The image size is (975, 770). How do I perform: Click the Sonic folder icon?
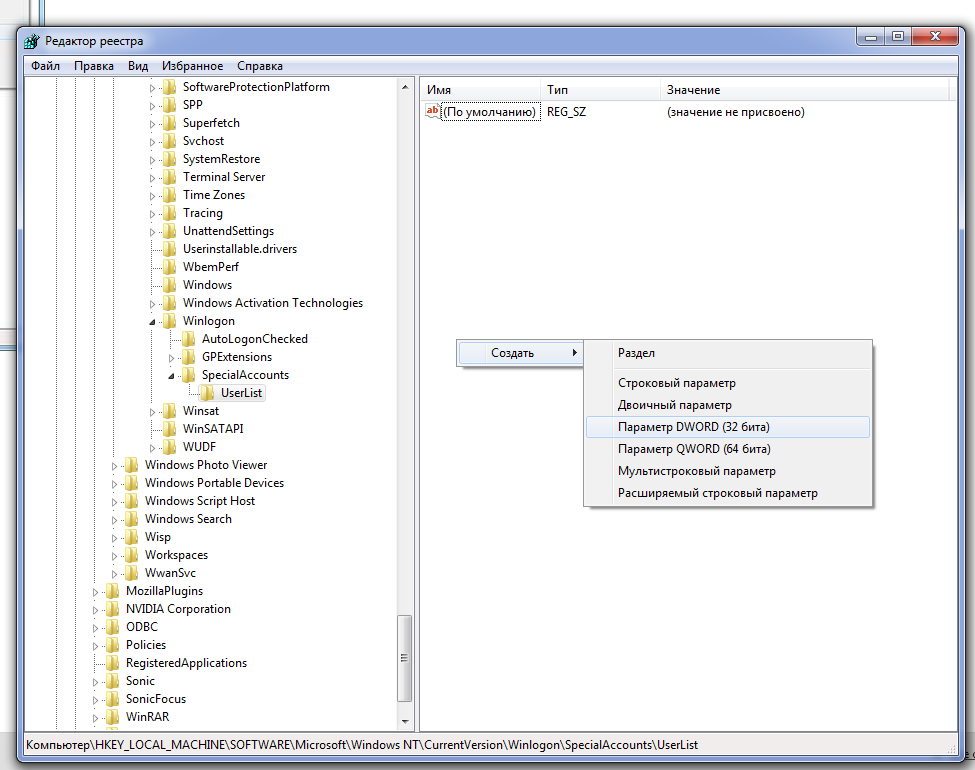113,681
